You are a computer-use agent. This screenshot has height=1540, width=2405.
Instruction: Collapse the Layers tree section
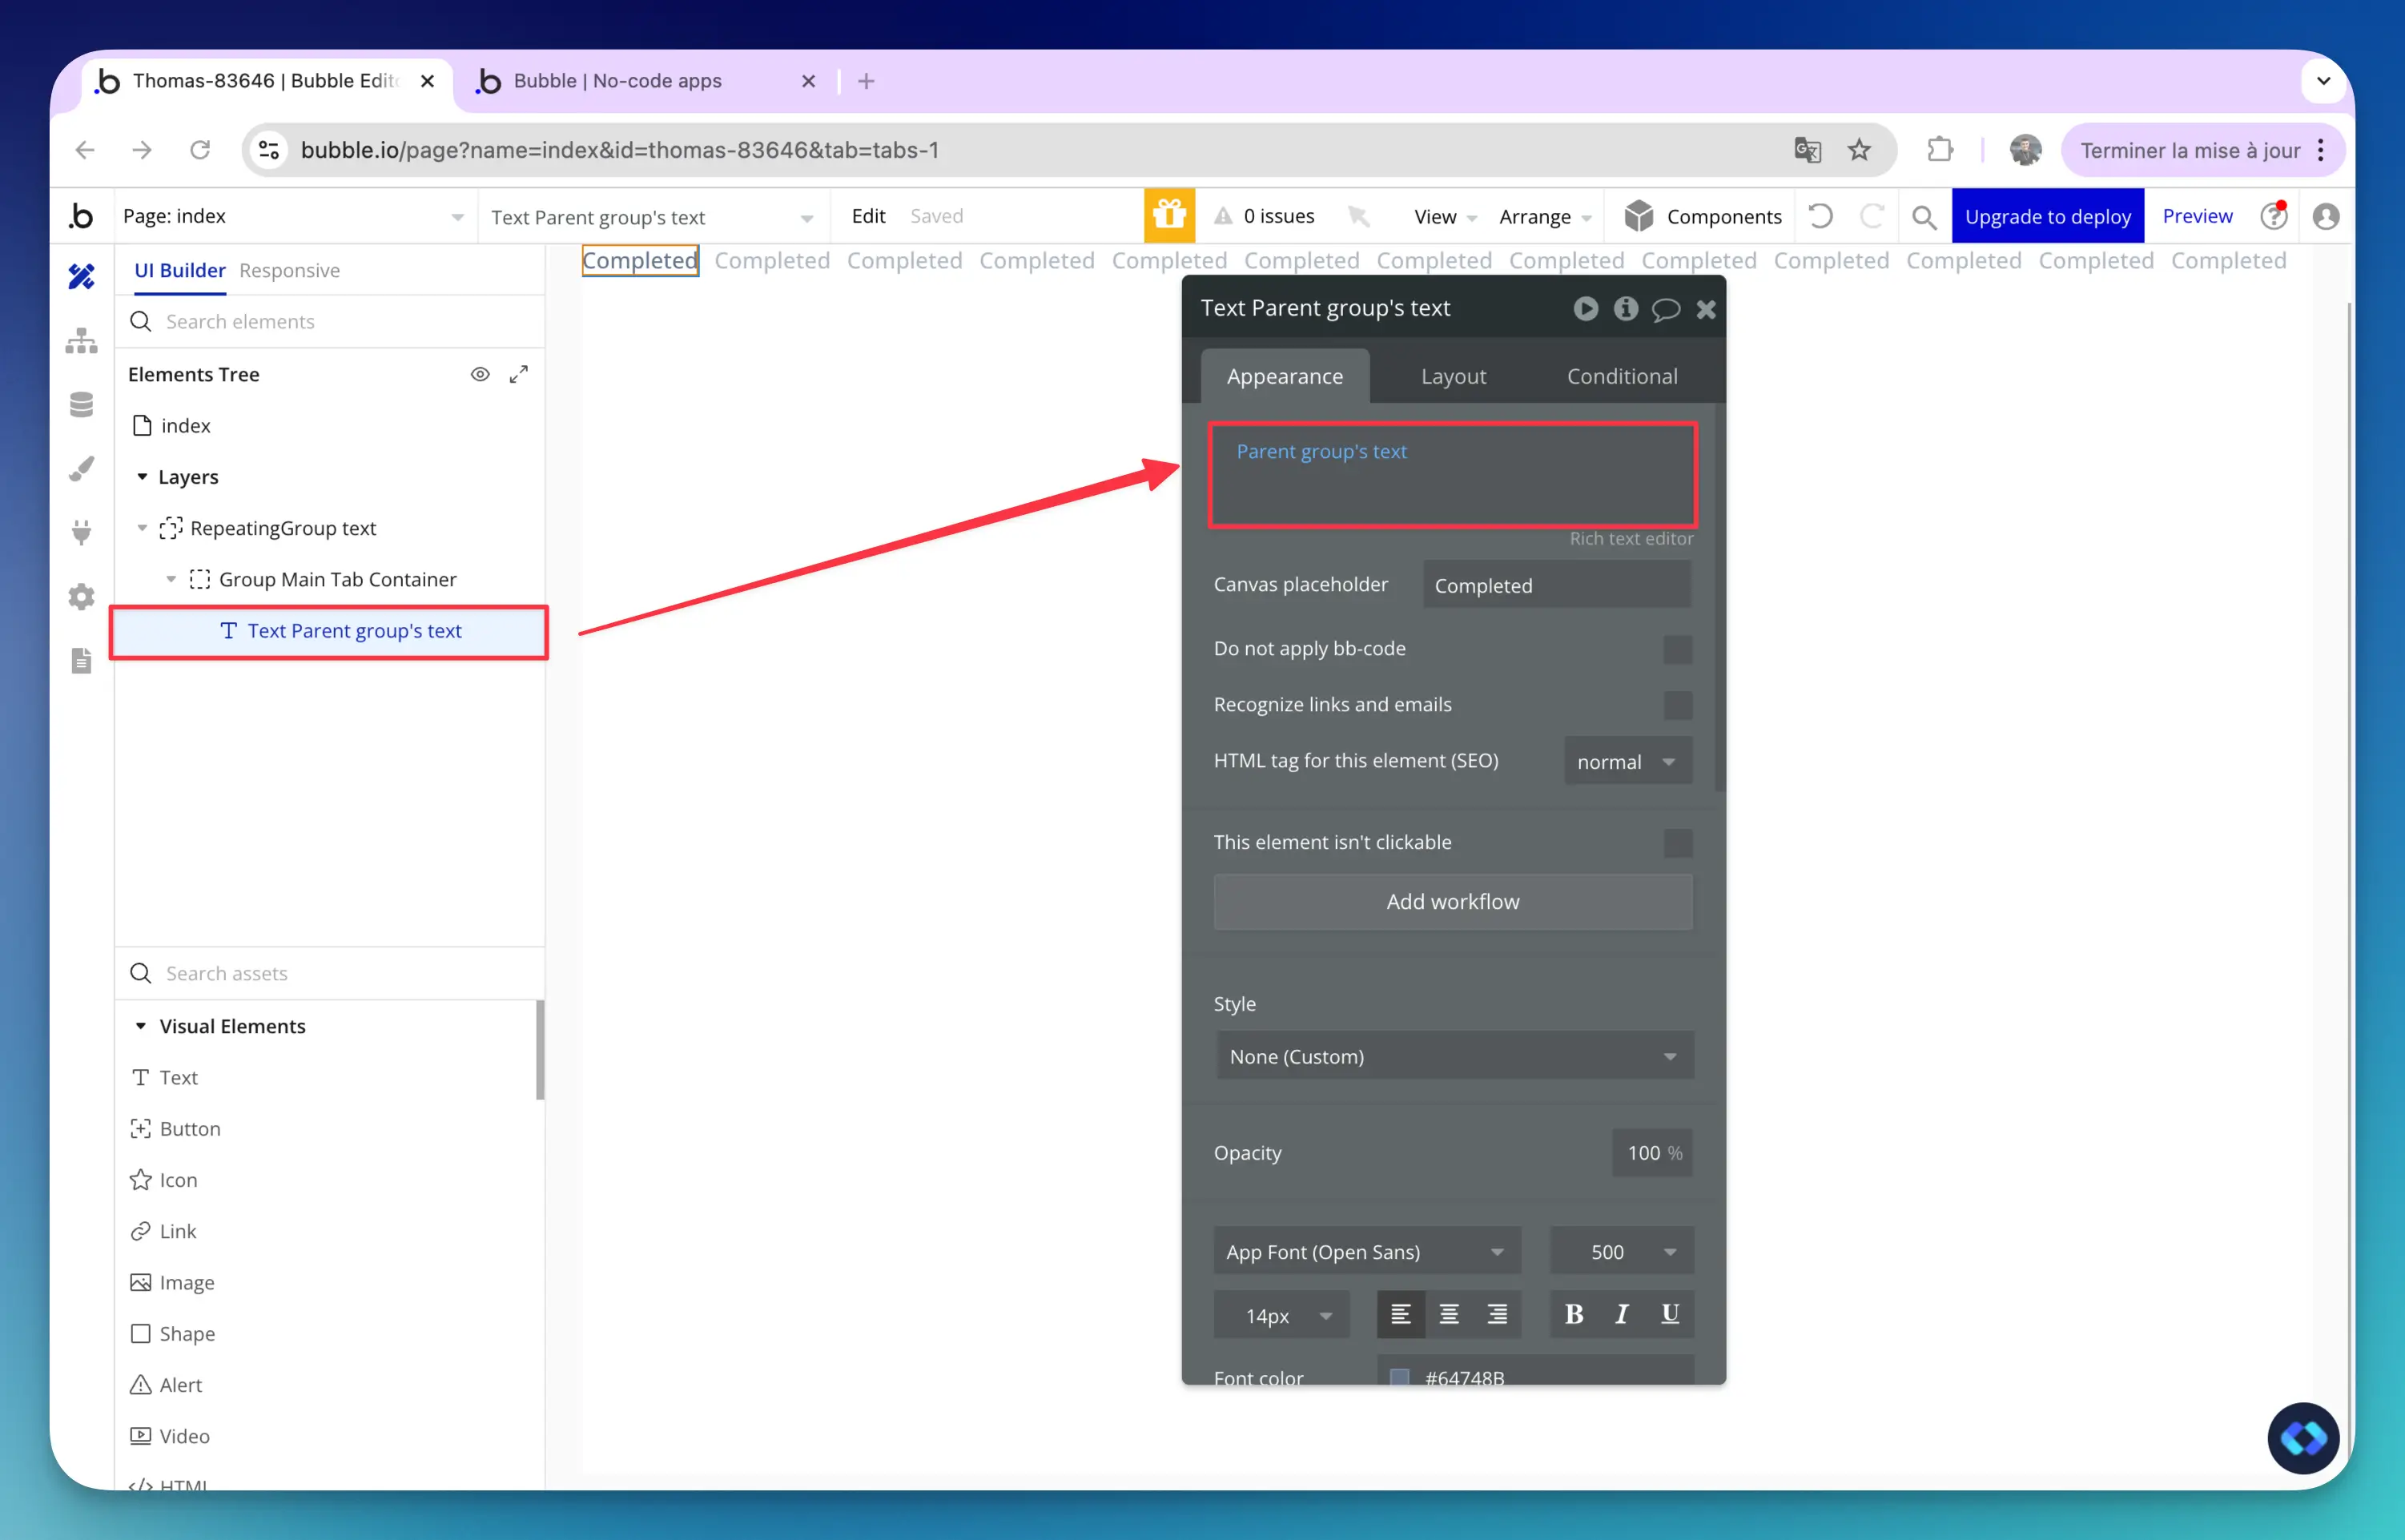coord(142,477)
